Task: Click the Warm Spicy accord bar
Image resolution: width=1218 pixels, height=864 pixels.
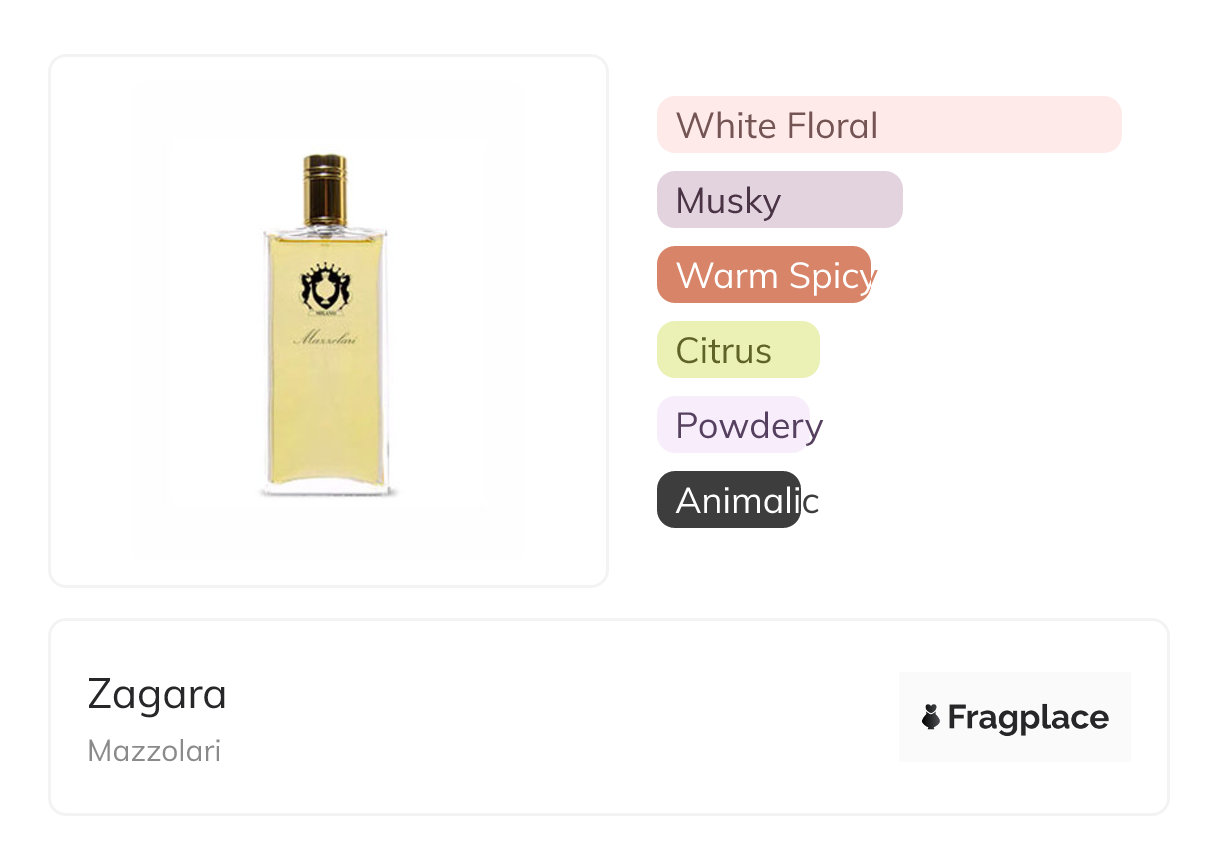Action: pyautogui.click(x=764, y=275)
